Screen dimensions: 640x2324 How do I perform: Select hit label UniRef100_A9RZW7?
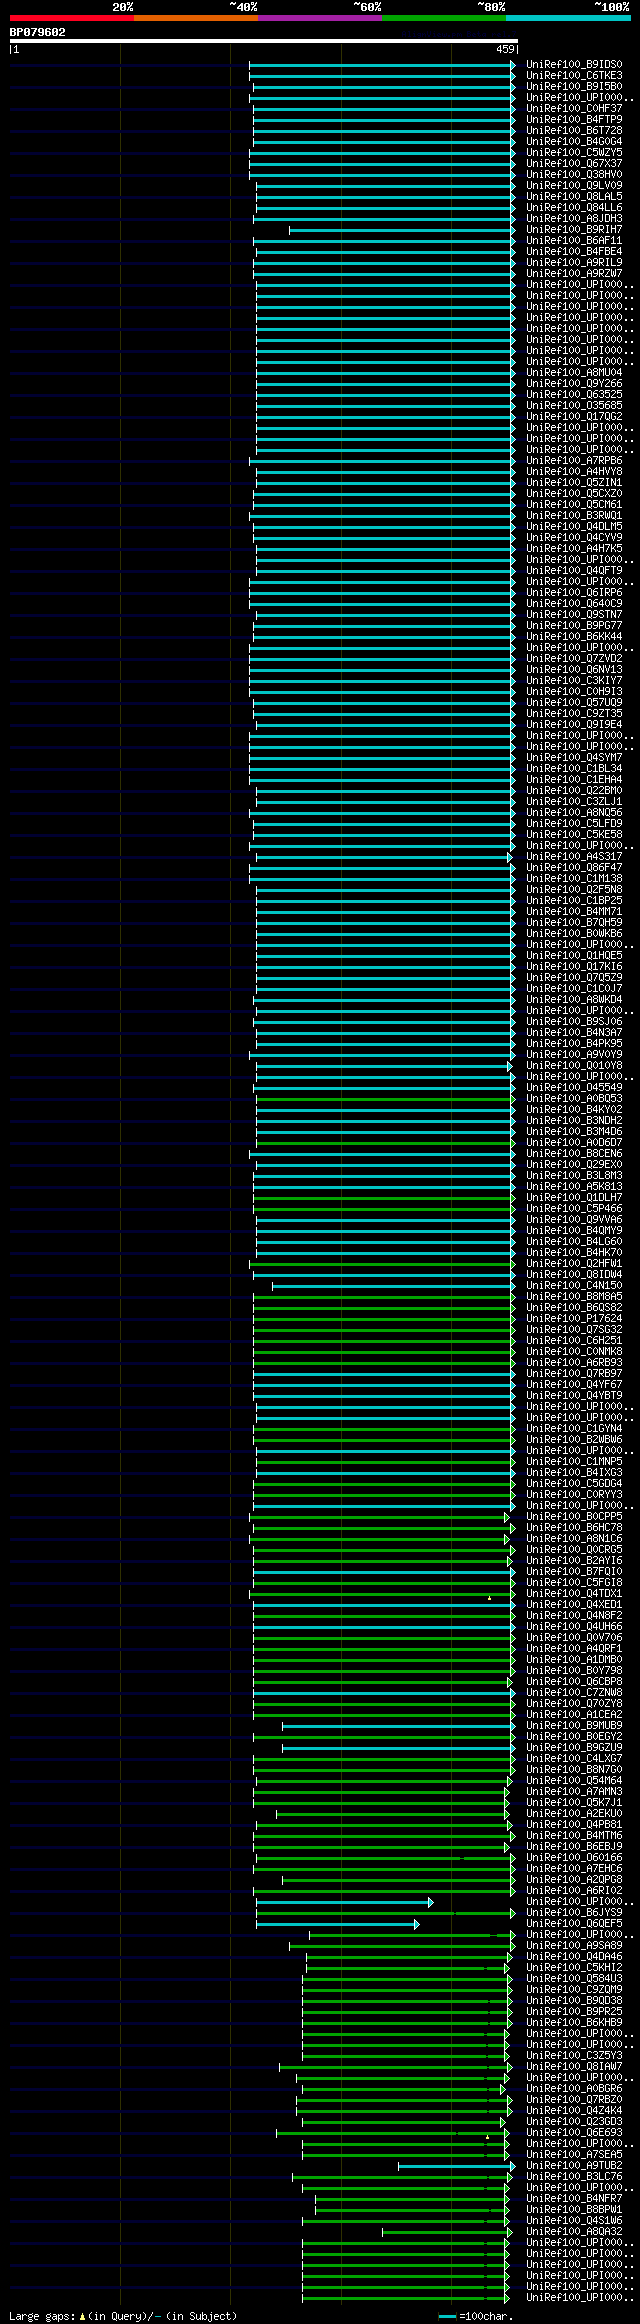pyautogui.click(x=574, y=274)
